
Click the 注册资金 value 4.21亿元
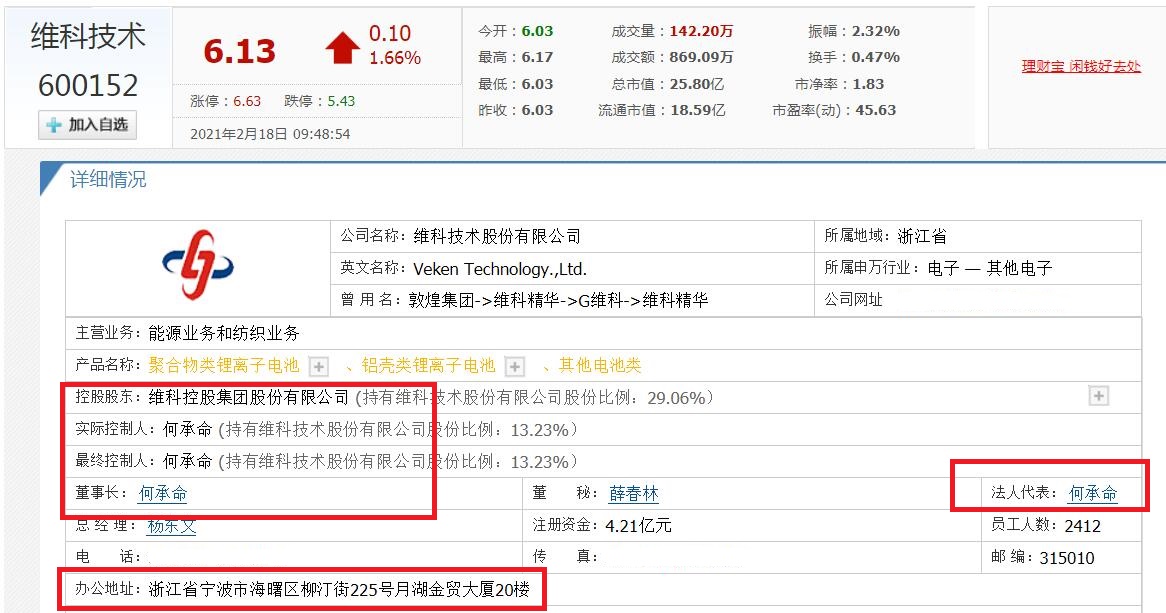point(639,526)
